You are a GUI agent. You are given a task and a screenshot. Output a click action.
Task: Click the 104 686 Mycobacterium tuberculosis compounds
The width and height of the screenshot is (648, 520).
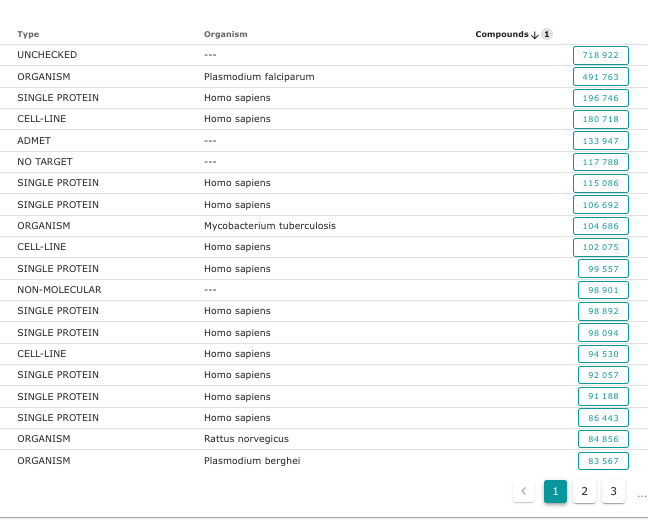600,226
